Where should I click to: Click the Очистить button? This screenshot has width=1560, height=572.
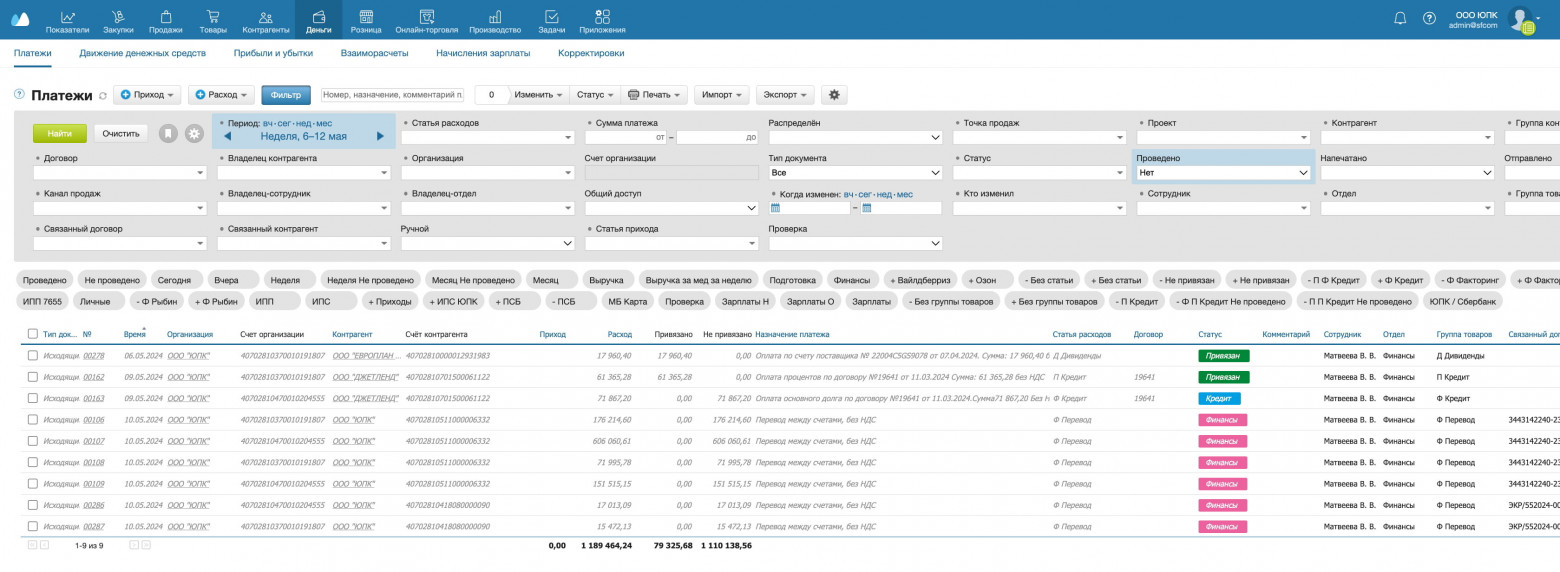(121, 133)
